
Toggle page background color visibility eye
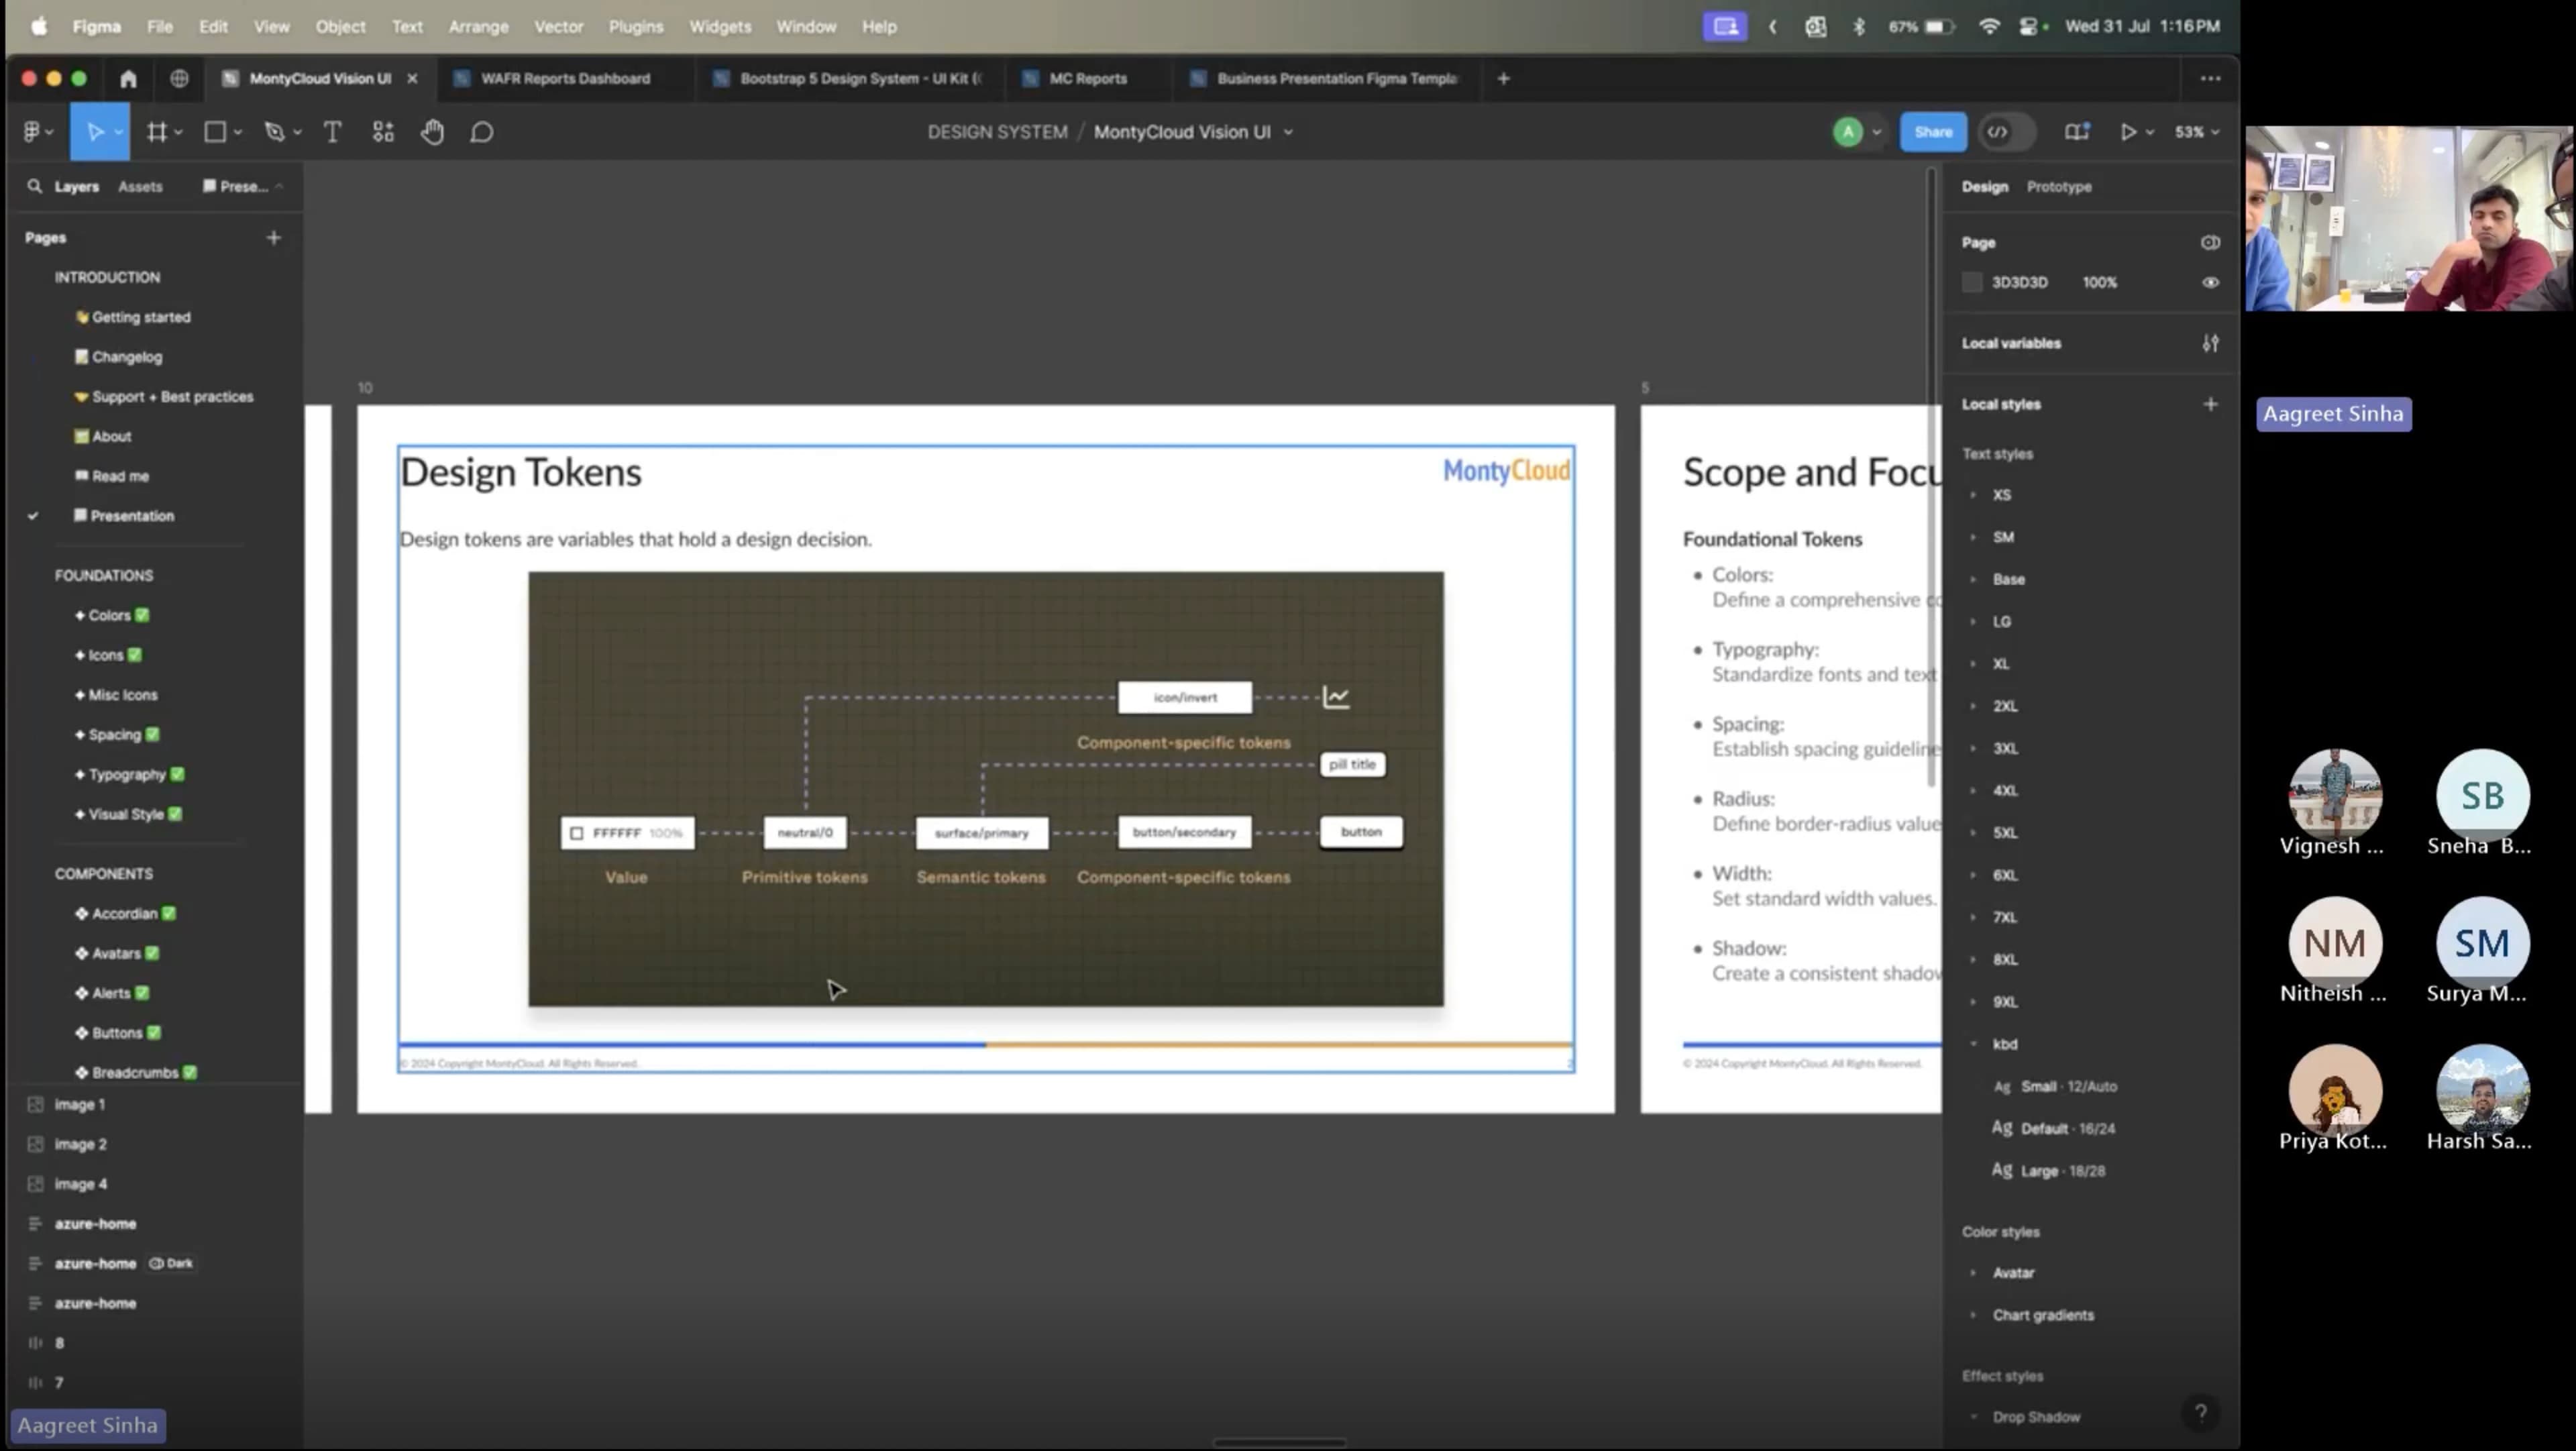2210,283
